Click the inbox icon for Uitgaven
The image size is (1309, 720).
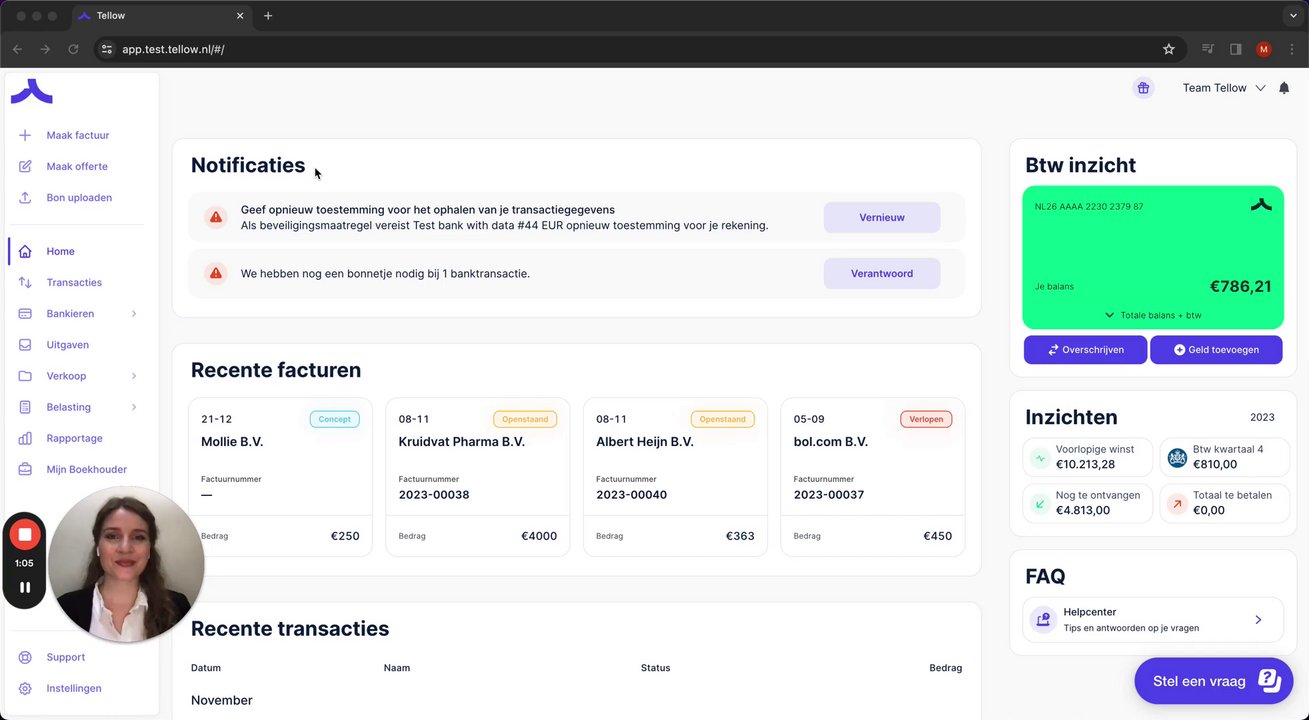pyautogui.click(x=25, y=344)
